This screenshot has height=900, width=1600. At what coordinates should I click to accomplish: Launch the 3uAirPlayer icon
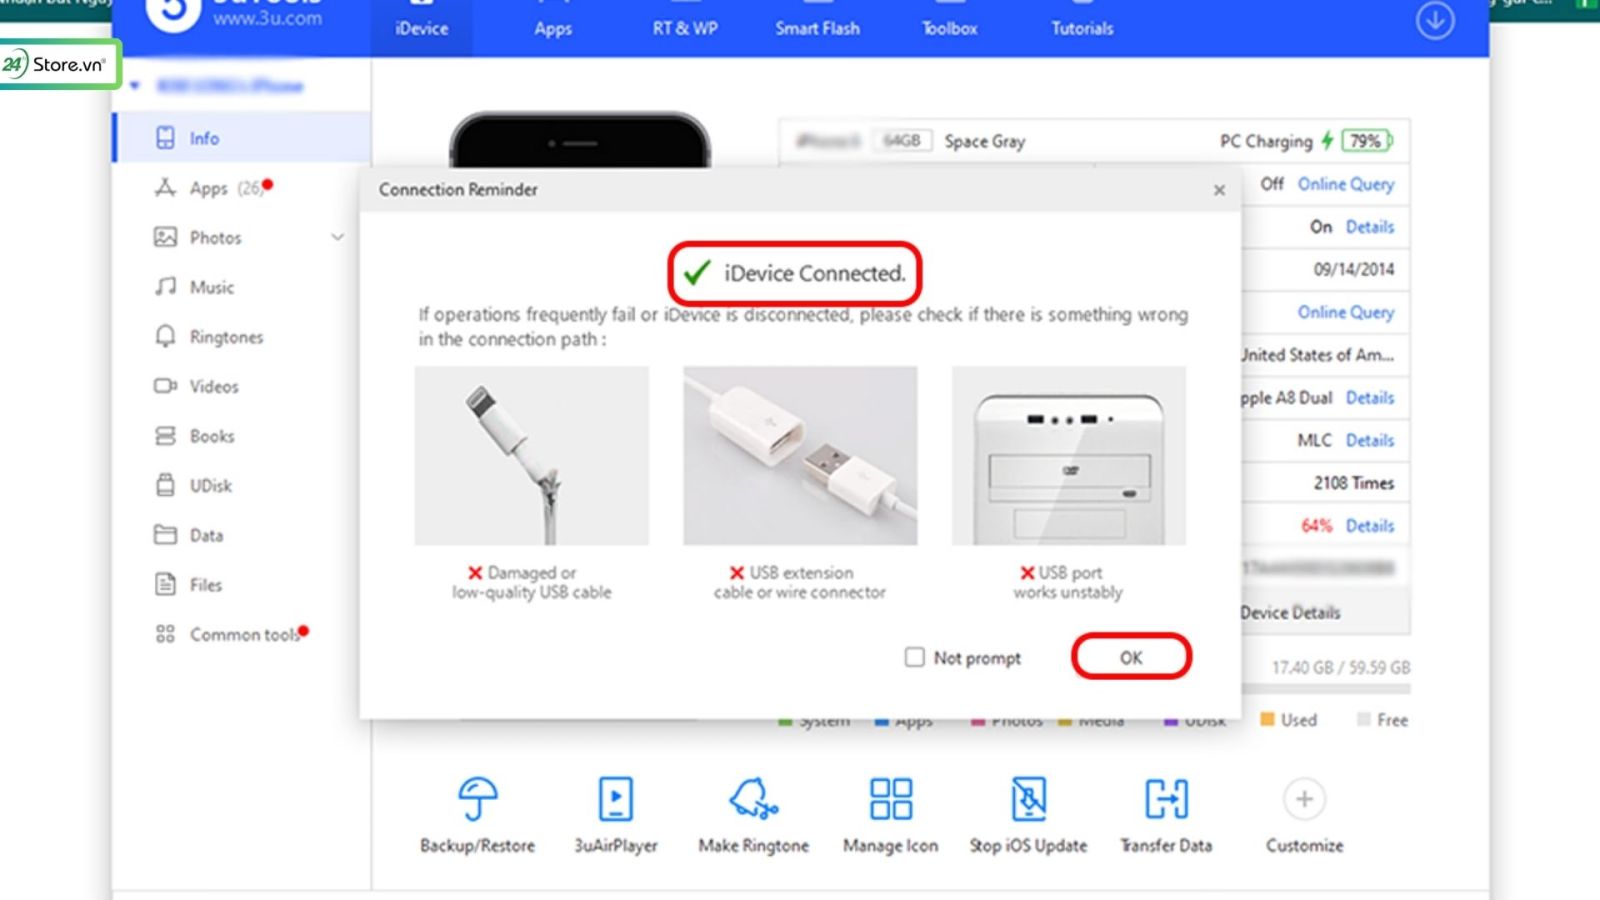click(x=615, y=798)
